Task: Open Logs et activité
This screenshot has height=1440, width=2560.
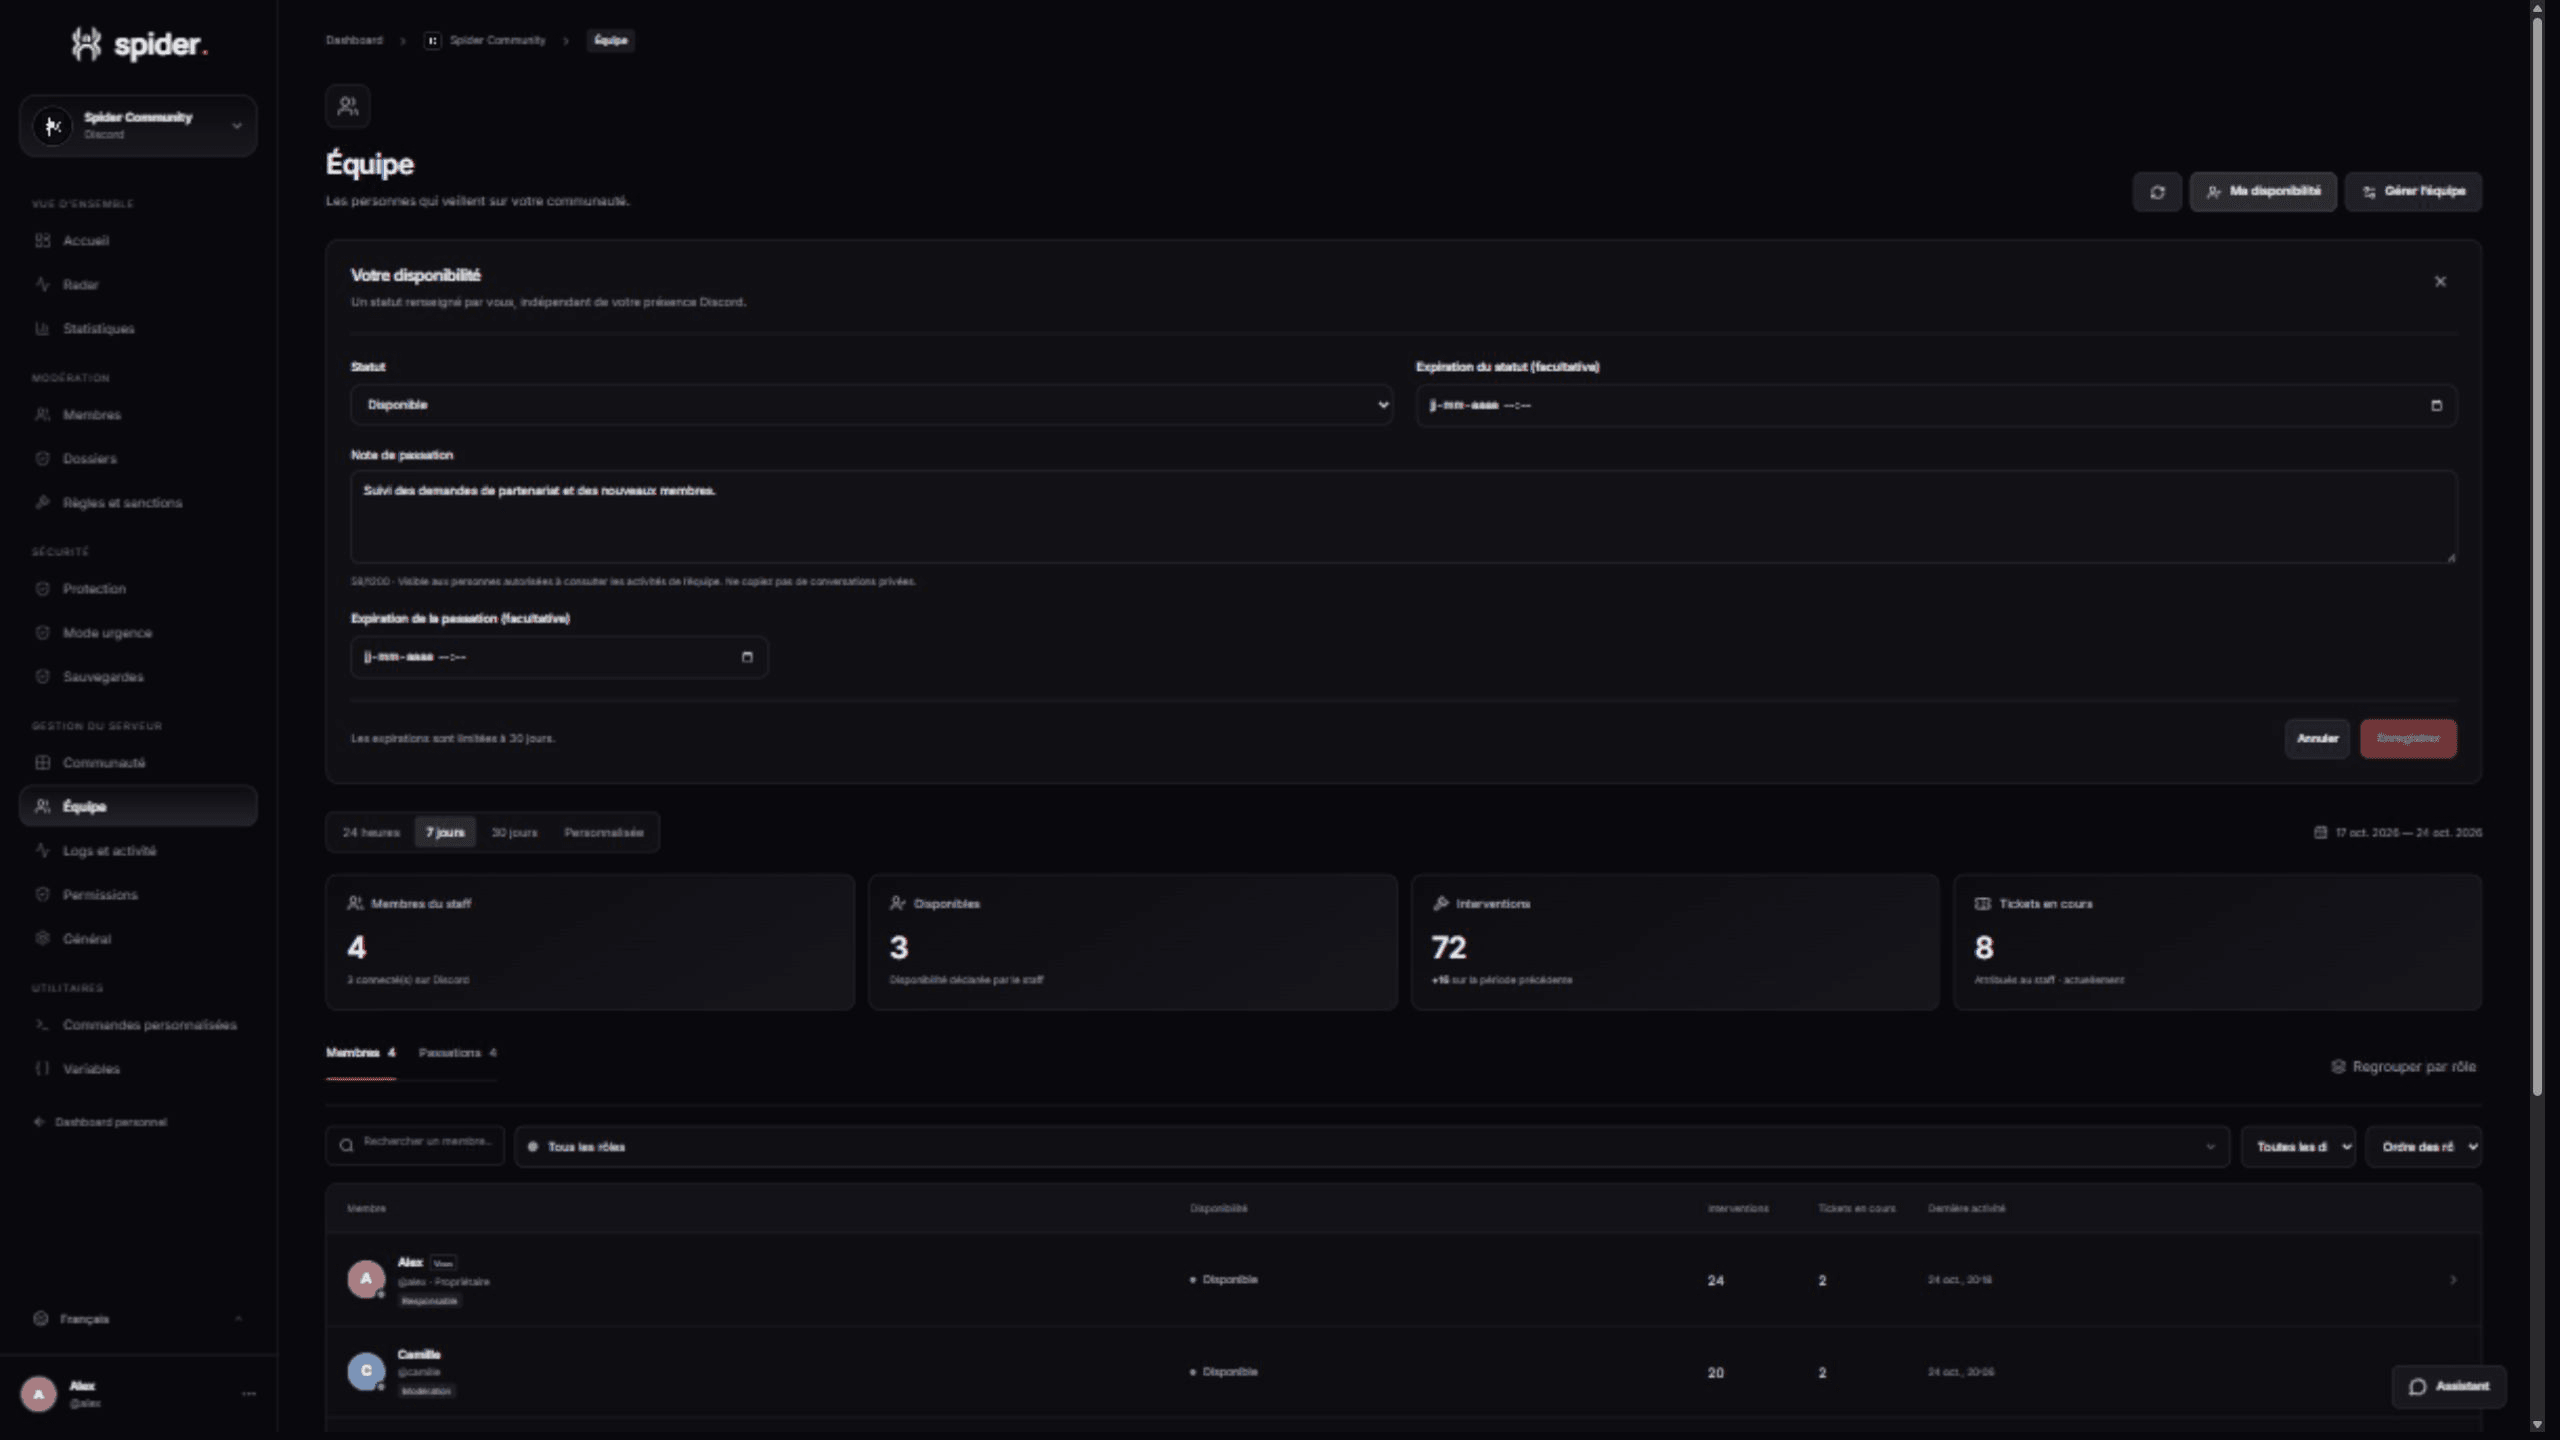Action: [138, 850]
